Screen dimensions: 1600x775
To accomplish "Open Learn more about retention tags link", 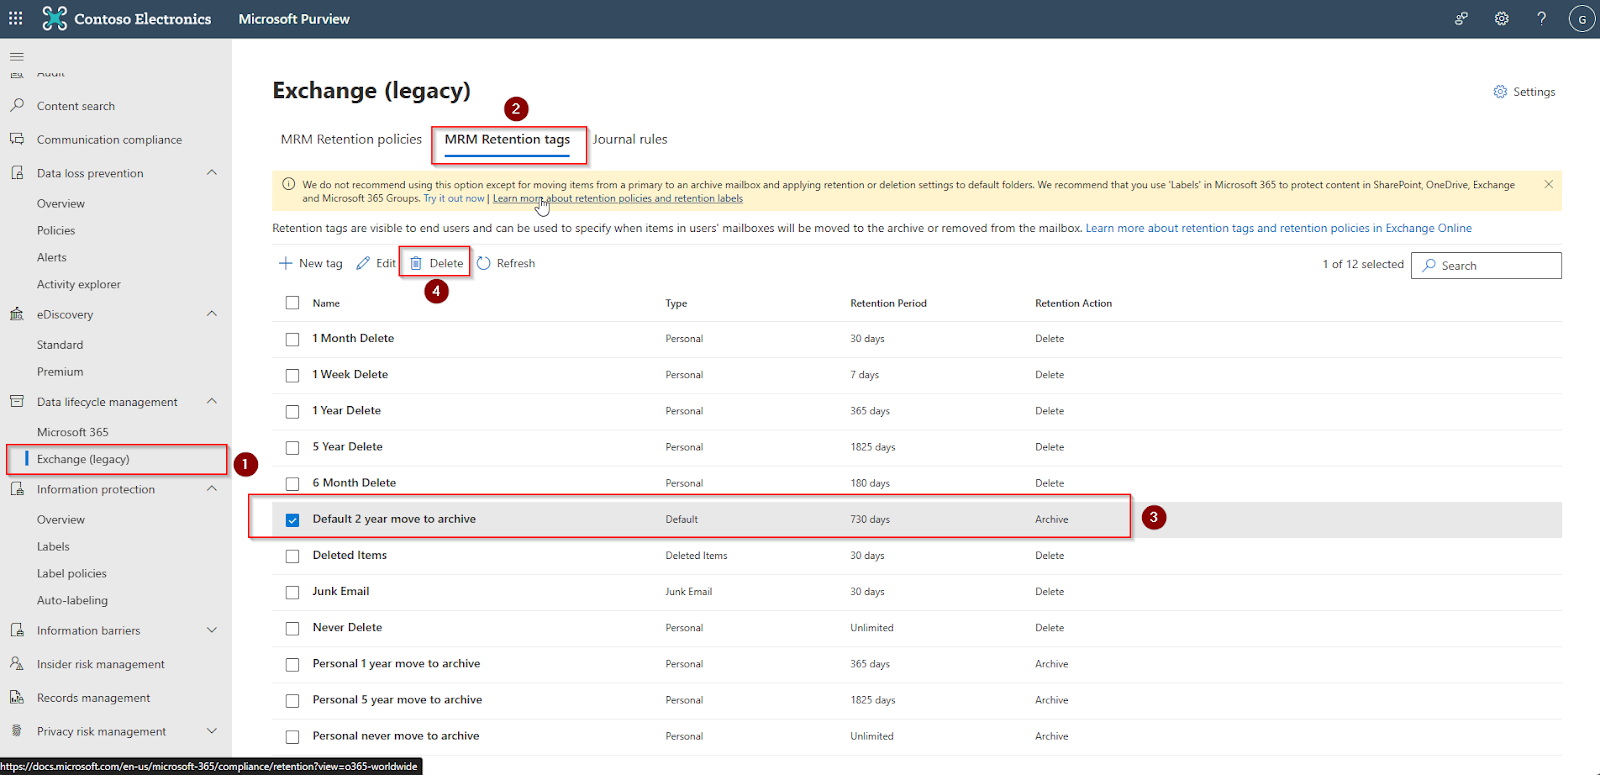I will pos(1279,228).
